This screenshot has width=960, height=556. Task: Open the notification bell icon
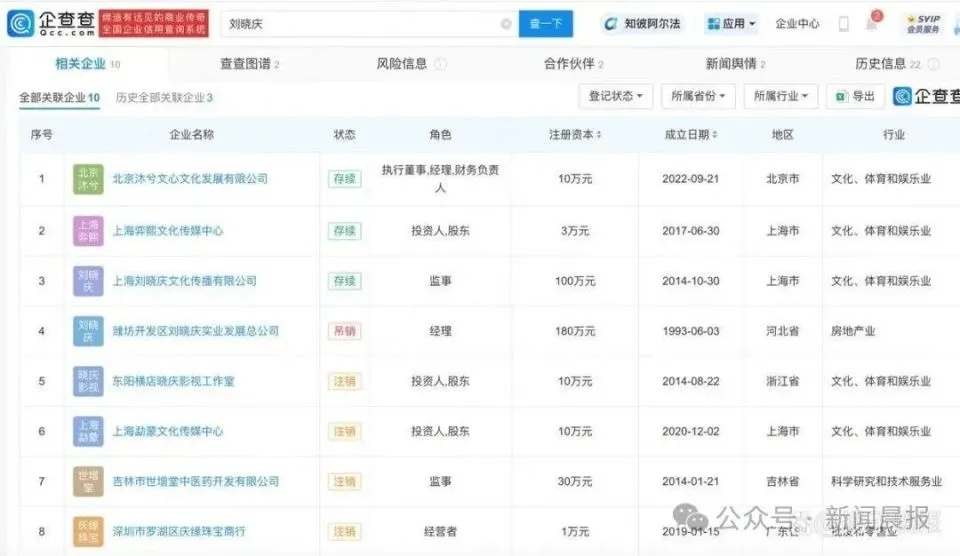871,23
